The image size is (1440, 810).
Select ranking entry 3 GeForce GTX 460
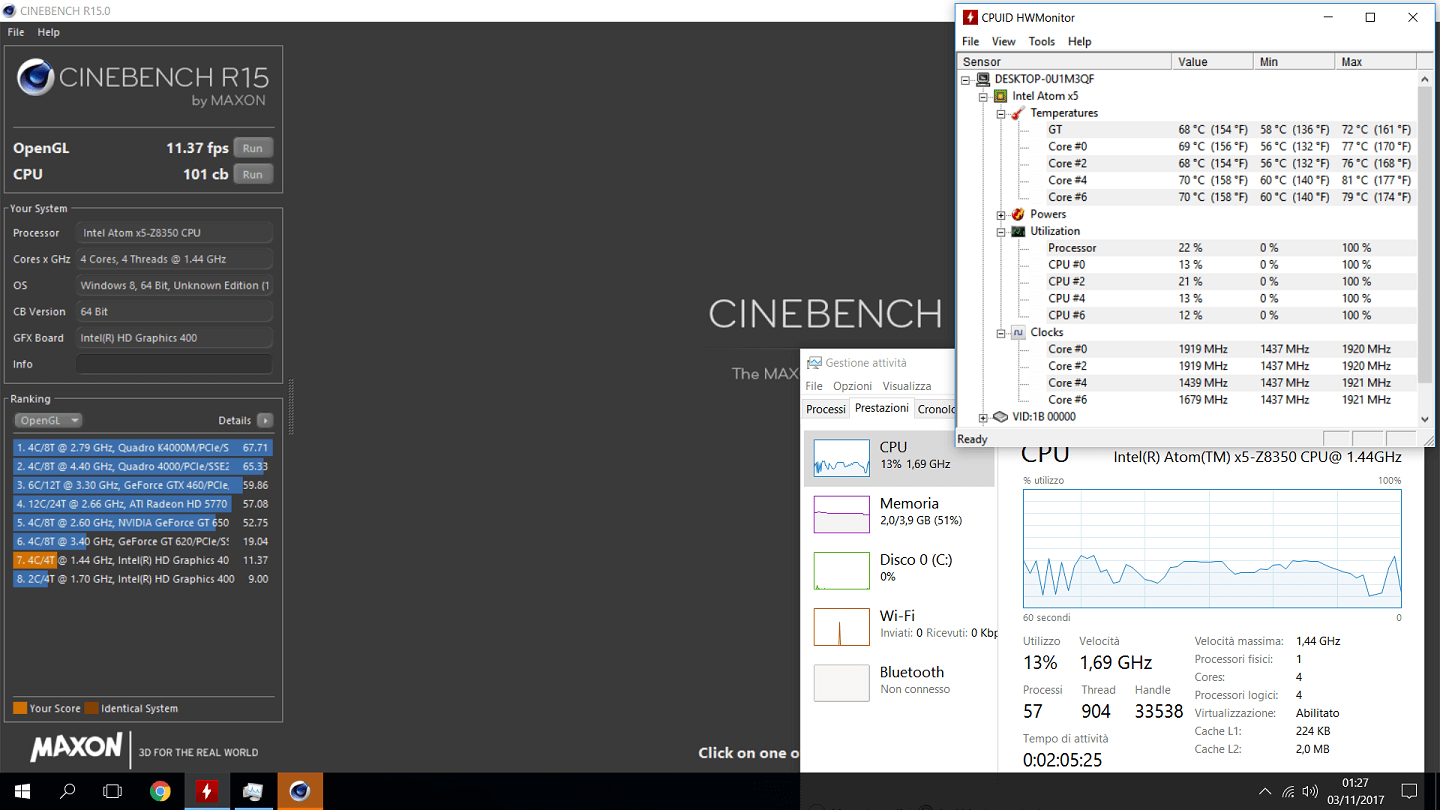142,485
